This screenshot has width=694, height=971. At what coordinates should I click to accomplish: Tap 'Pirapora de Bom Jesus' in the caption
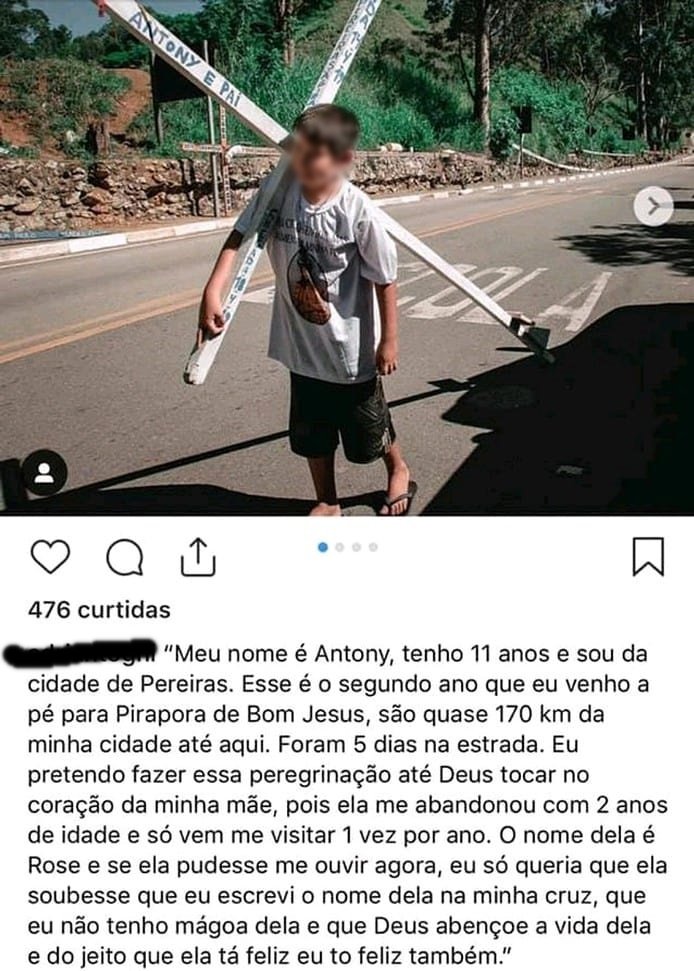(240, 714)
